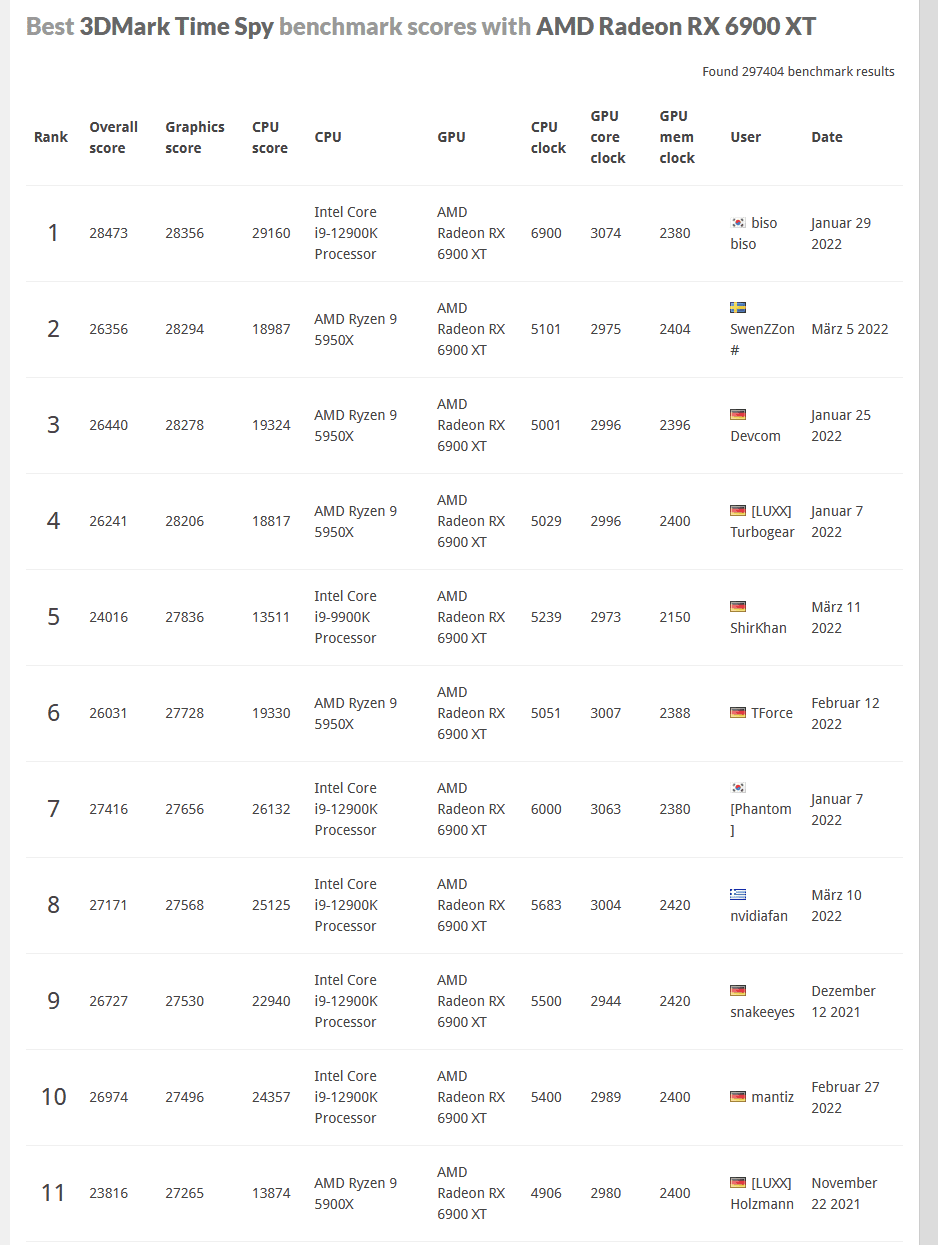Click German flag above ShirKhan

coord(738,606)
